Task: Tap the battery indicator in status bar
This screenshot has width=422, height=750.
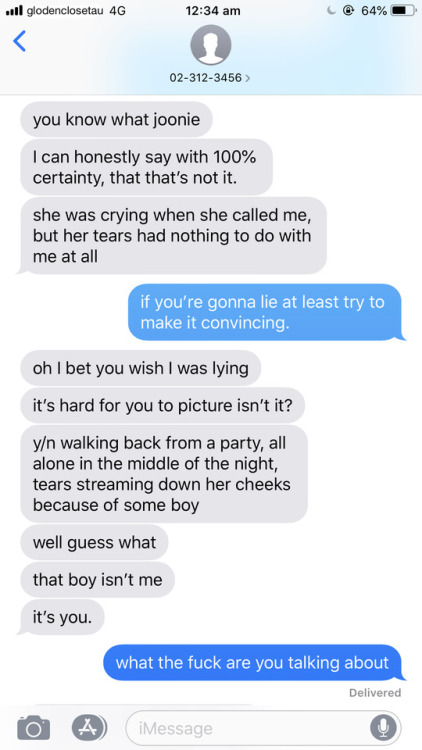Action: tap(403, 11)
